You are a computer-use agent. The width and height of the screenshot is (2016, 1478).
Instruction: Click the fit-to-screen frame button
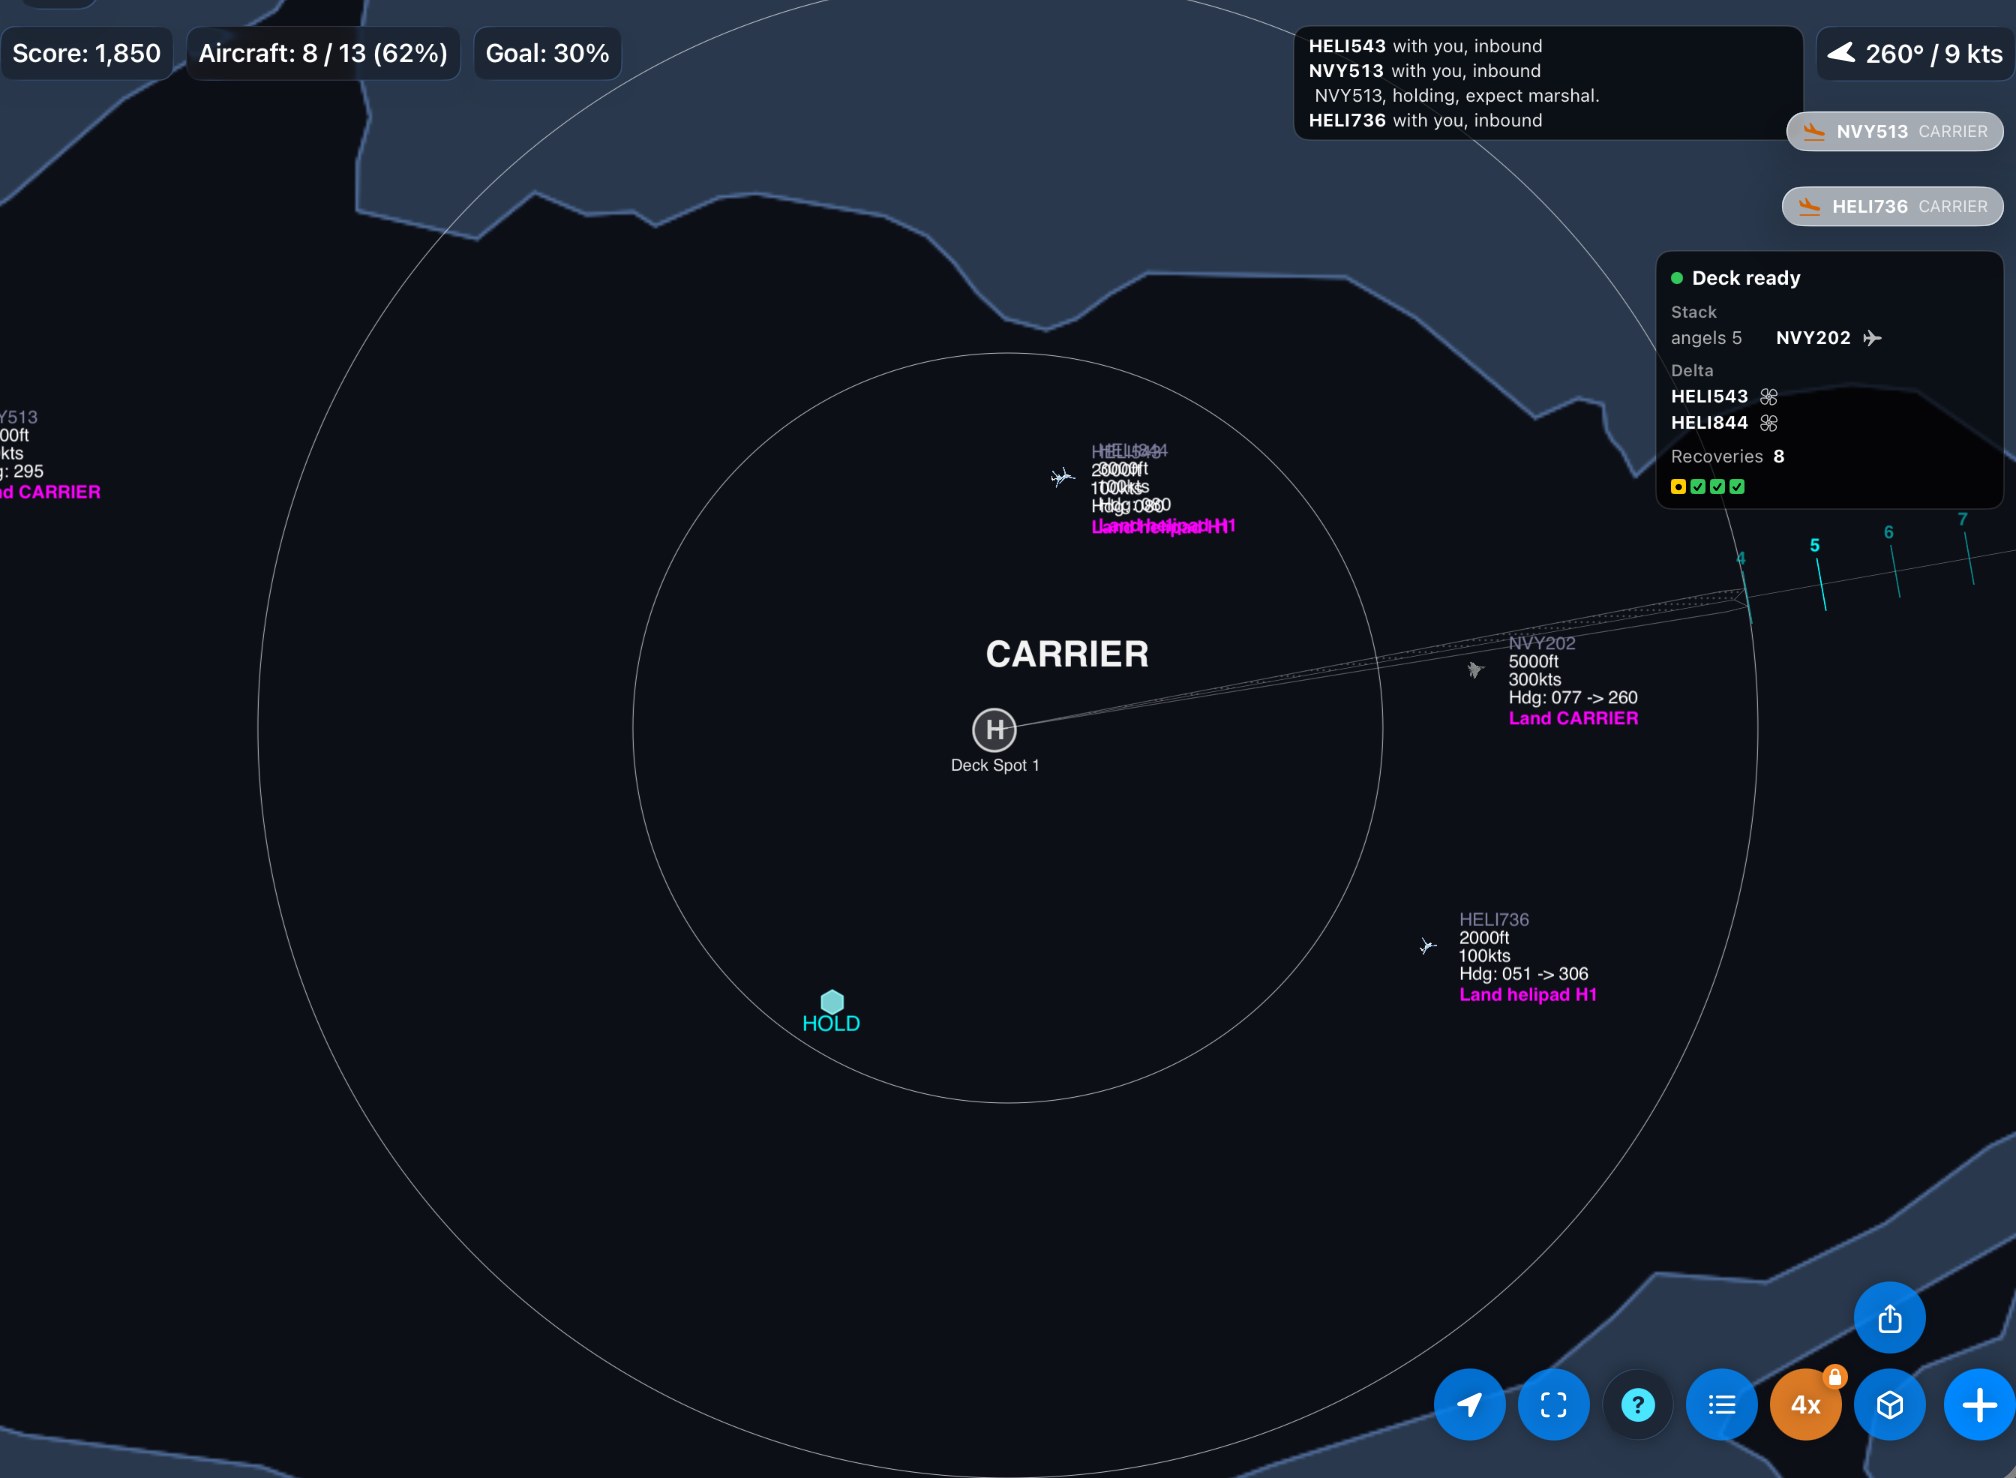[x=1553, y=1405]
